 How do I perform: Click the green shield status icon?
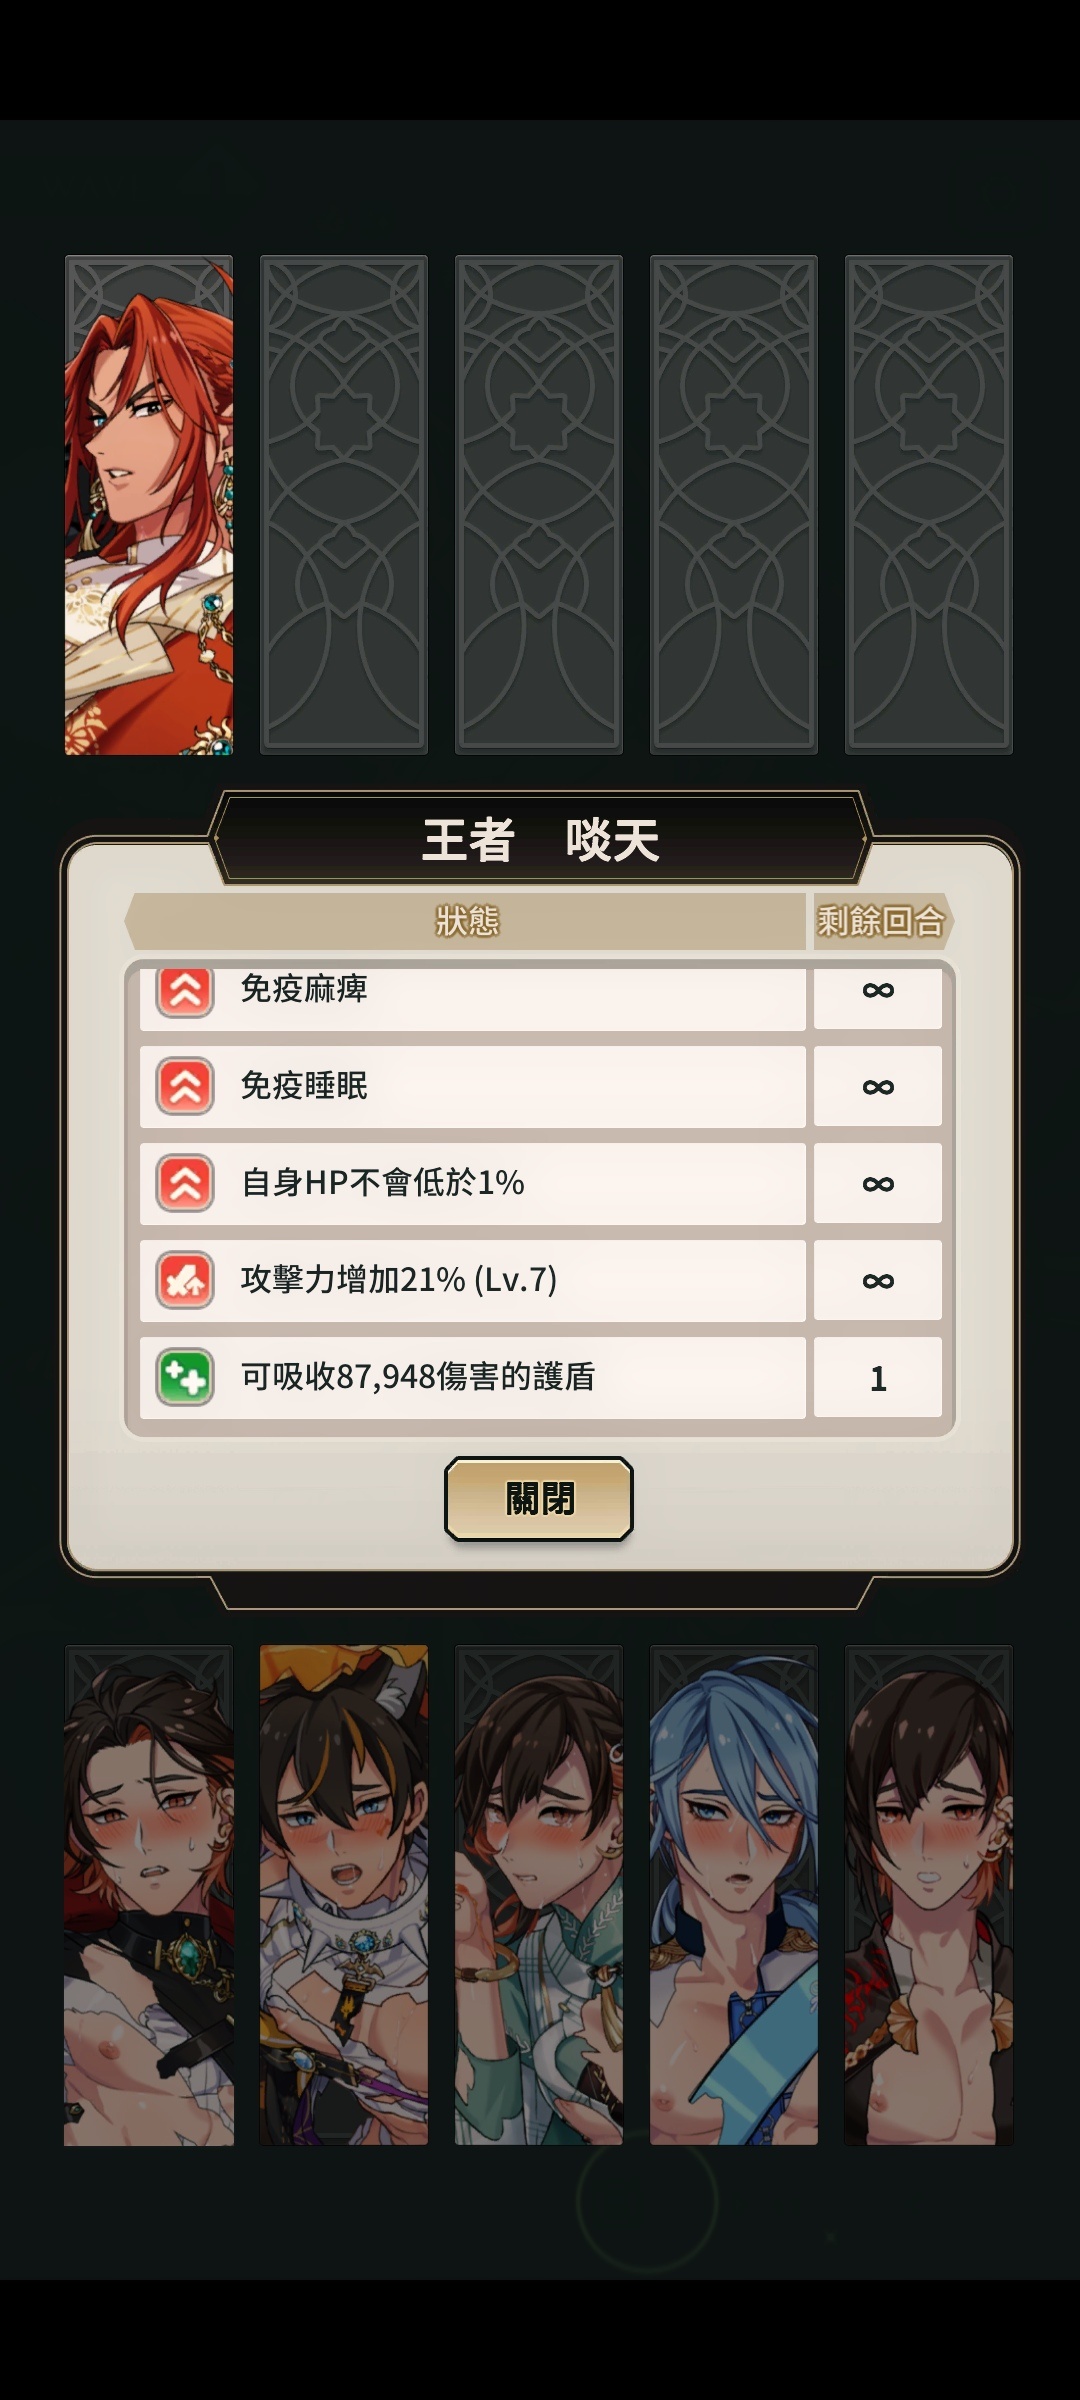pyautogui.click(x=185, y=1377)
